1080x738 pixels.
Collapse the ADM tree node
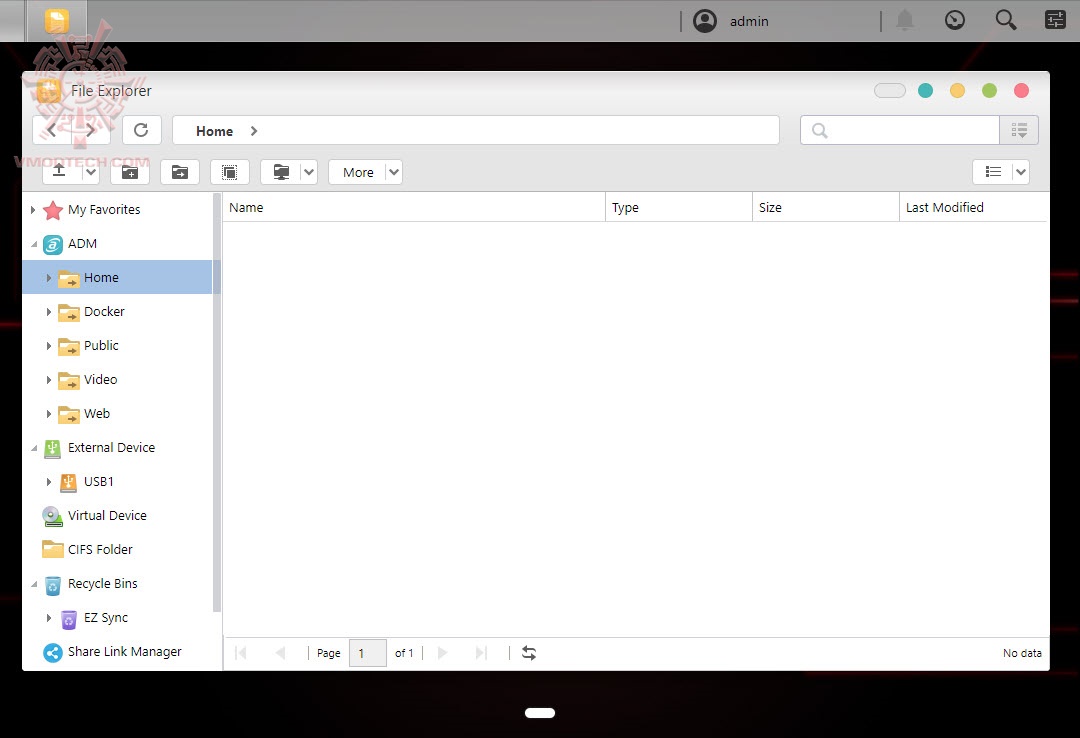33,244
